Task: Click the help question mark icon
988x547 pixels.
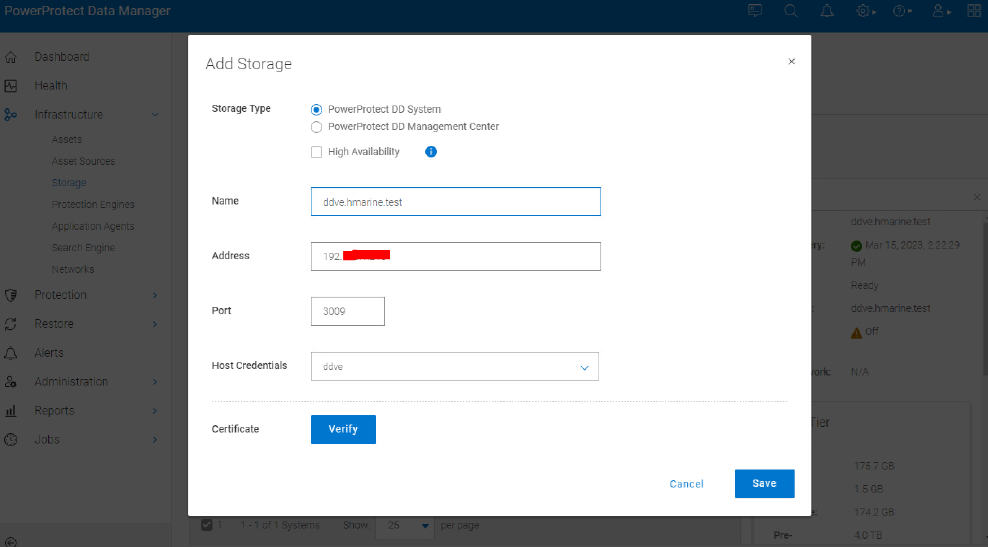Action: [900, 11]
